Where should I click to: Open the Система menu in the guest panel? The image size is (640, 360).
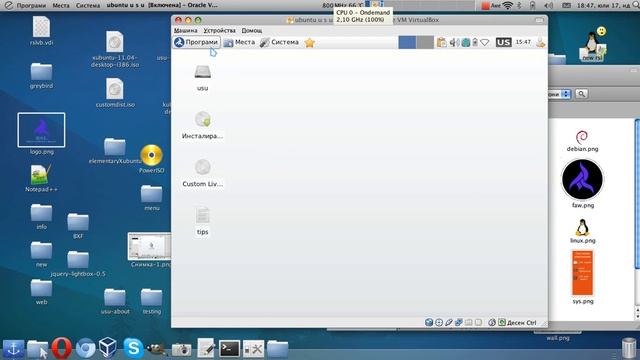coord(280,42)
